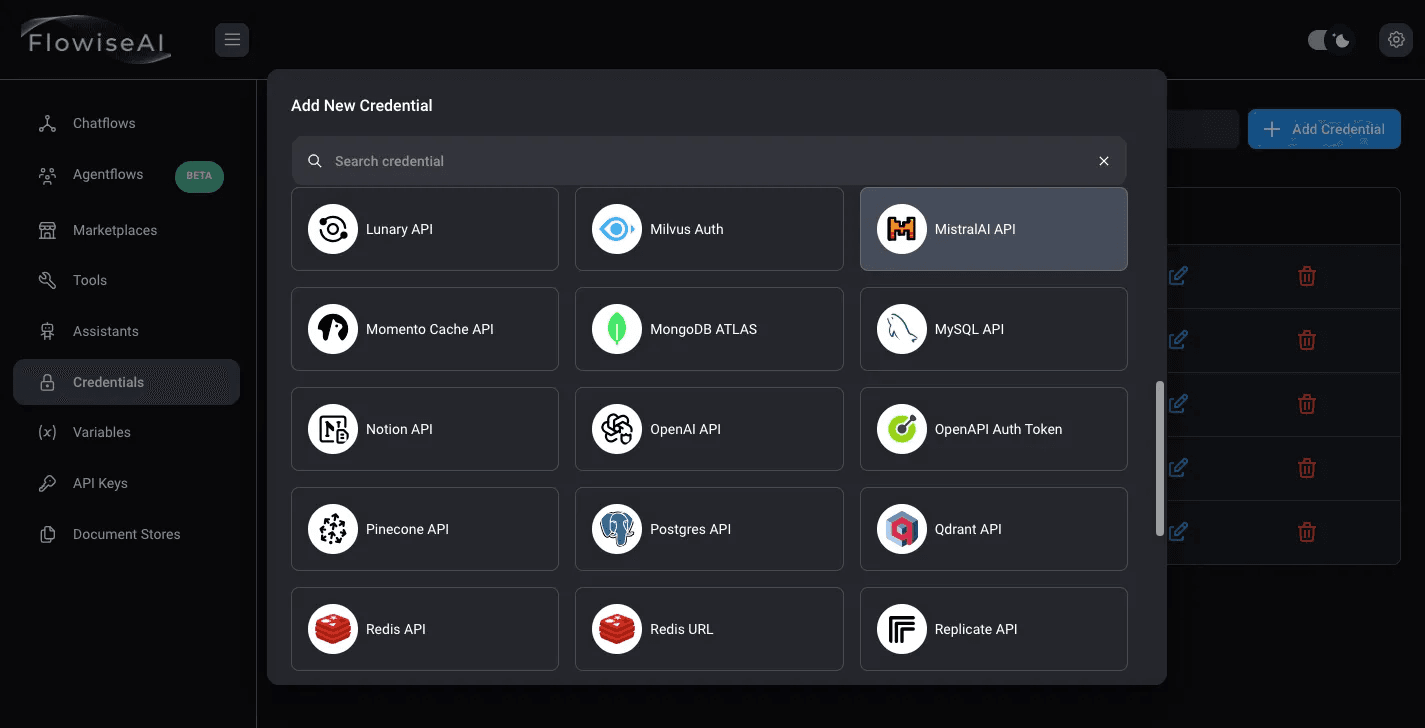
Task: Select the MistralAI API credential icon
Action: (x=901, y=229)
